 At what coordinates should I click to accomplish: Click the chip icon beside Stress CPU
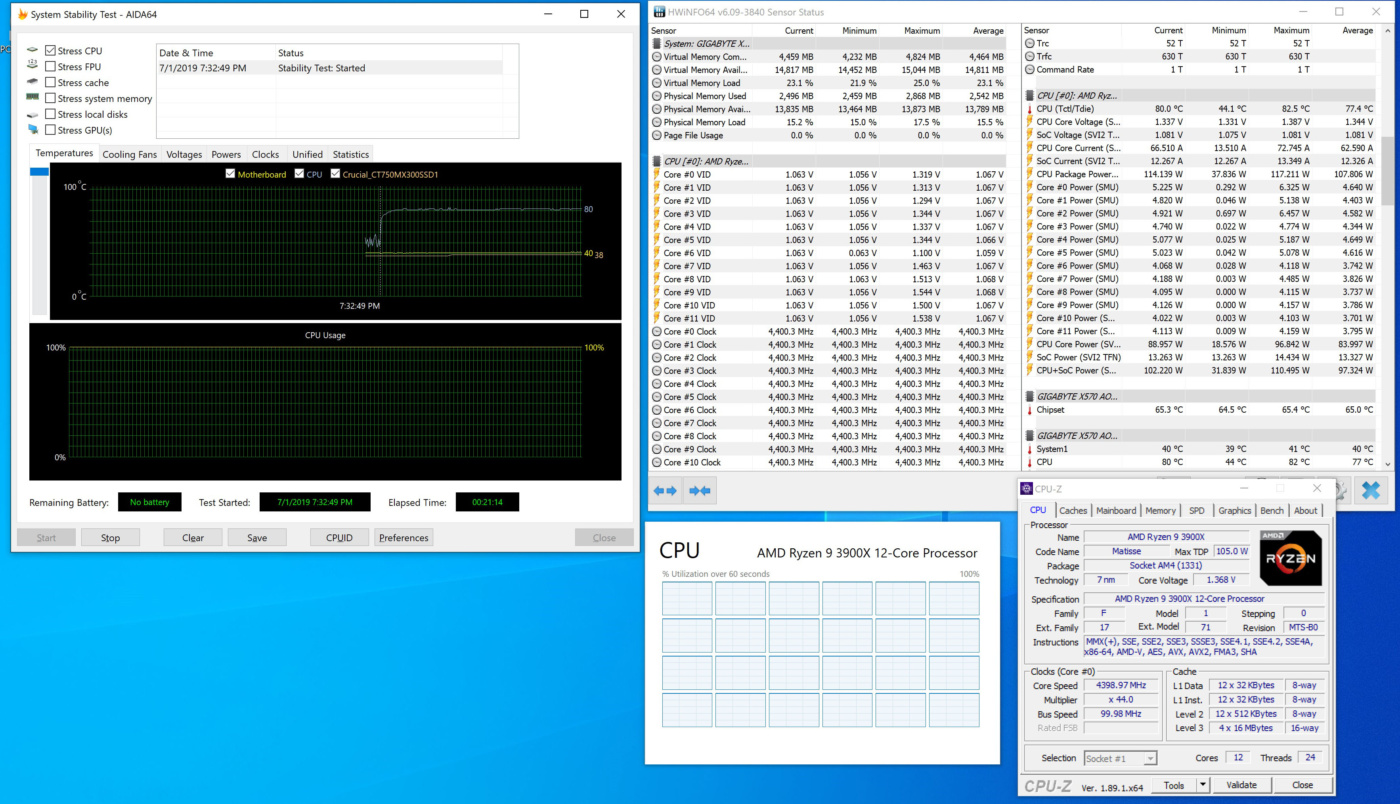coord(32,51)
